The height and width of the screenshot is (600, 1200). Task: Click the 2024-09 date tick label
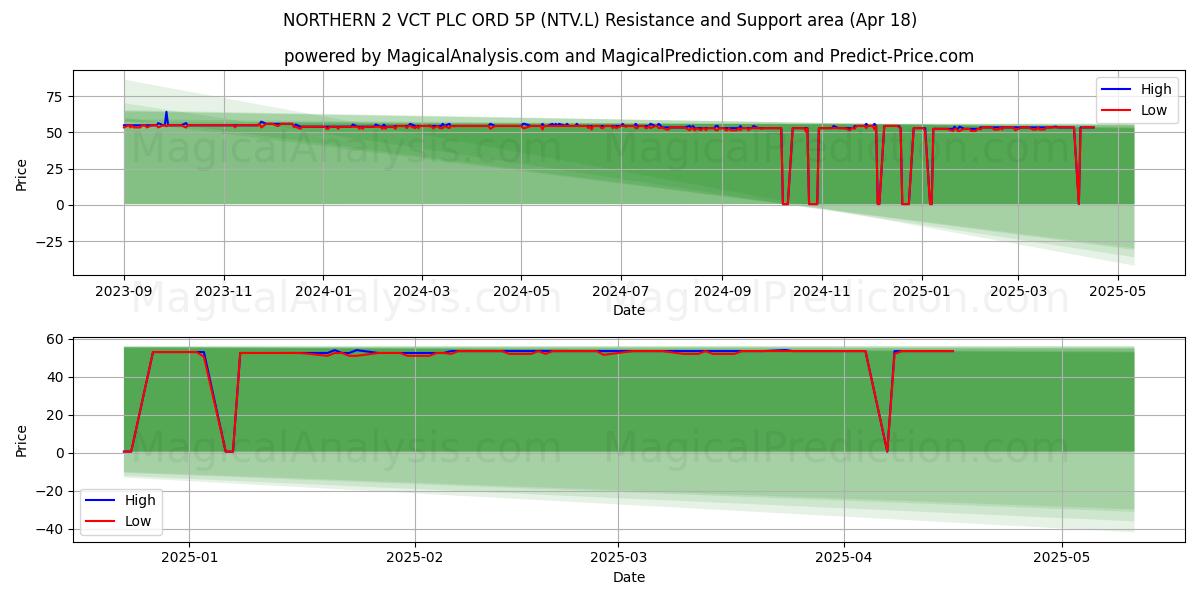pos(722,292)
